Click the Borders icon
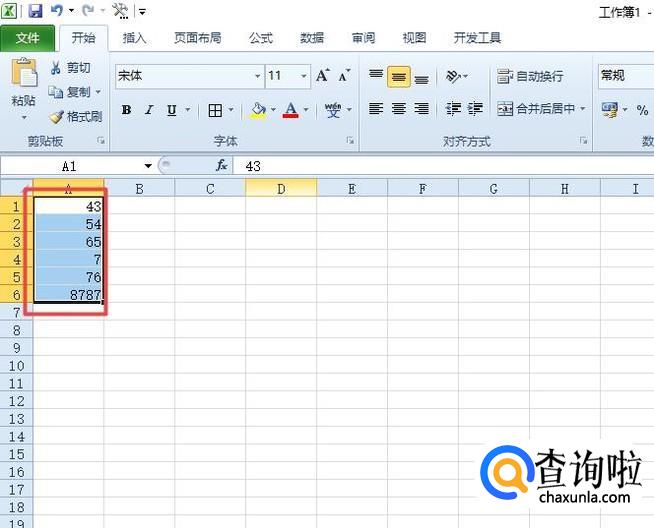 (215, 110)
